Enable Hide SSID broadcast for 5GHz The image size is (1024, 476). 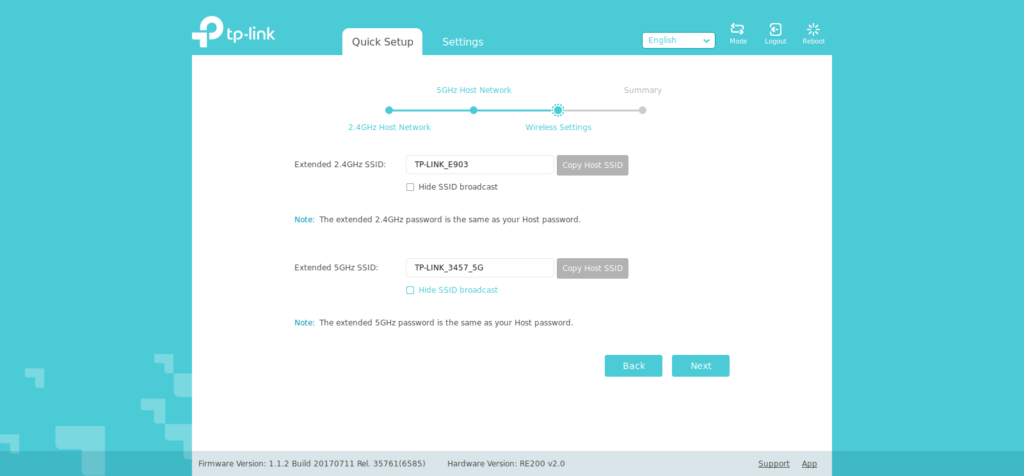tap(410, 290)
